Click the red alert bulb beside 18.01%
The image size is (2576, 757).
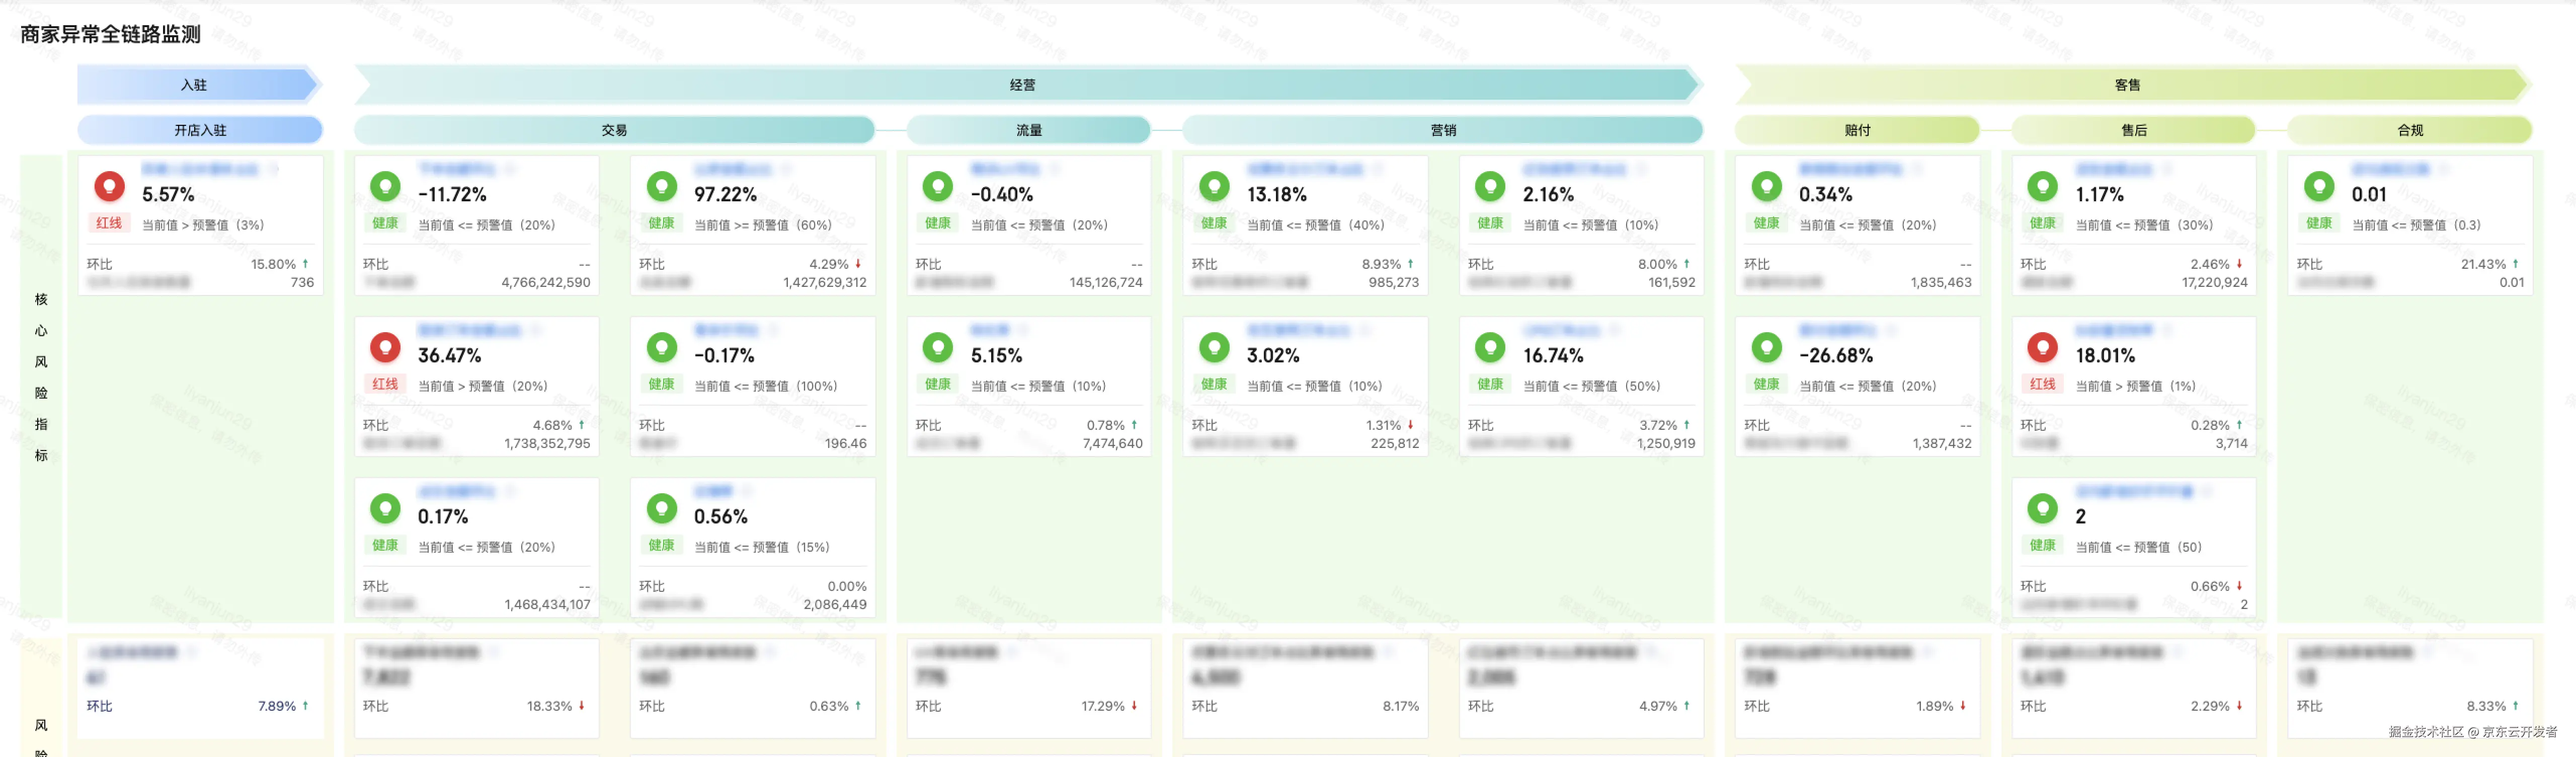point(2042,347)
